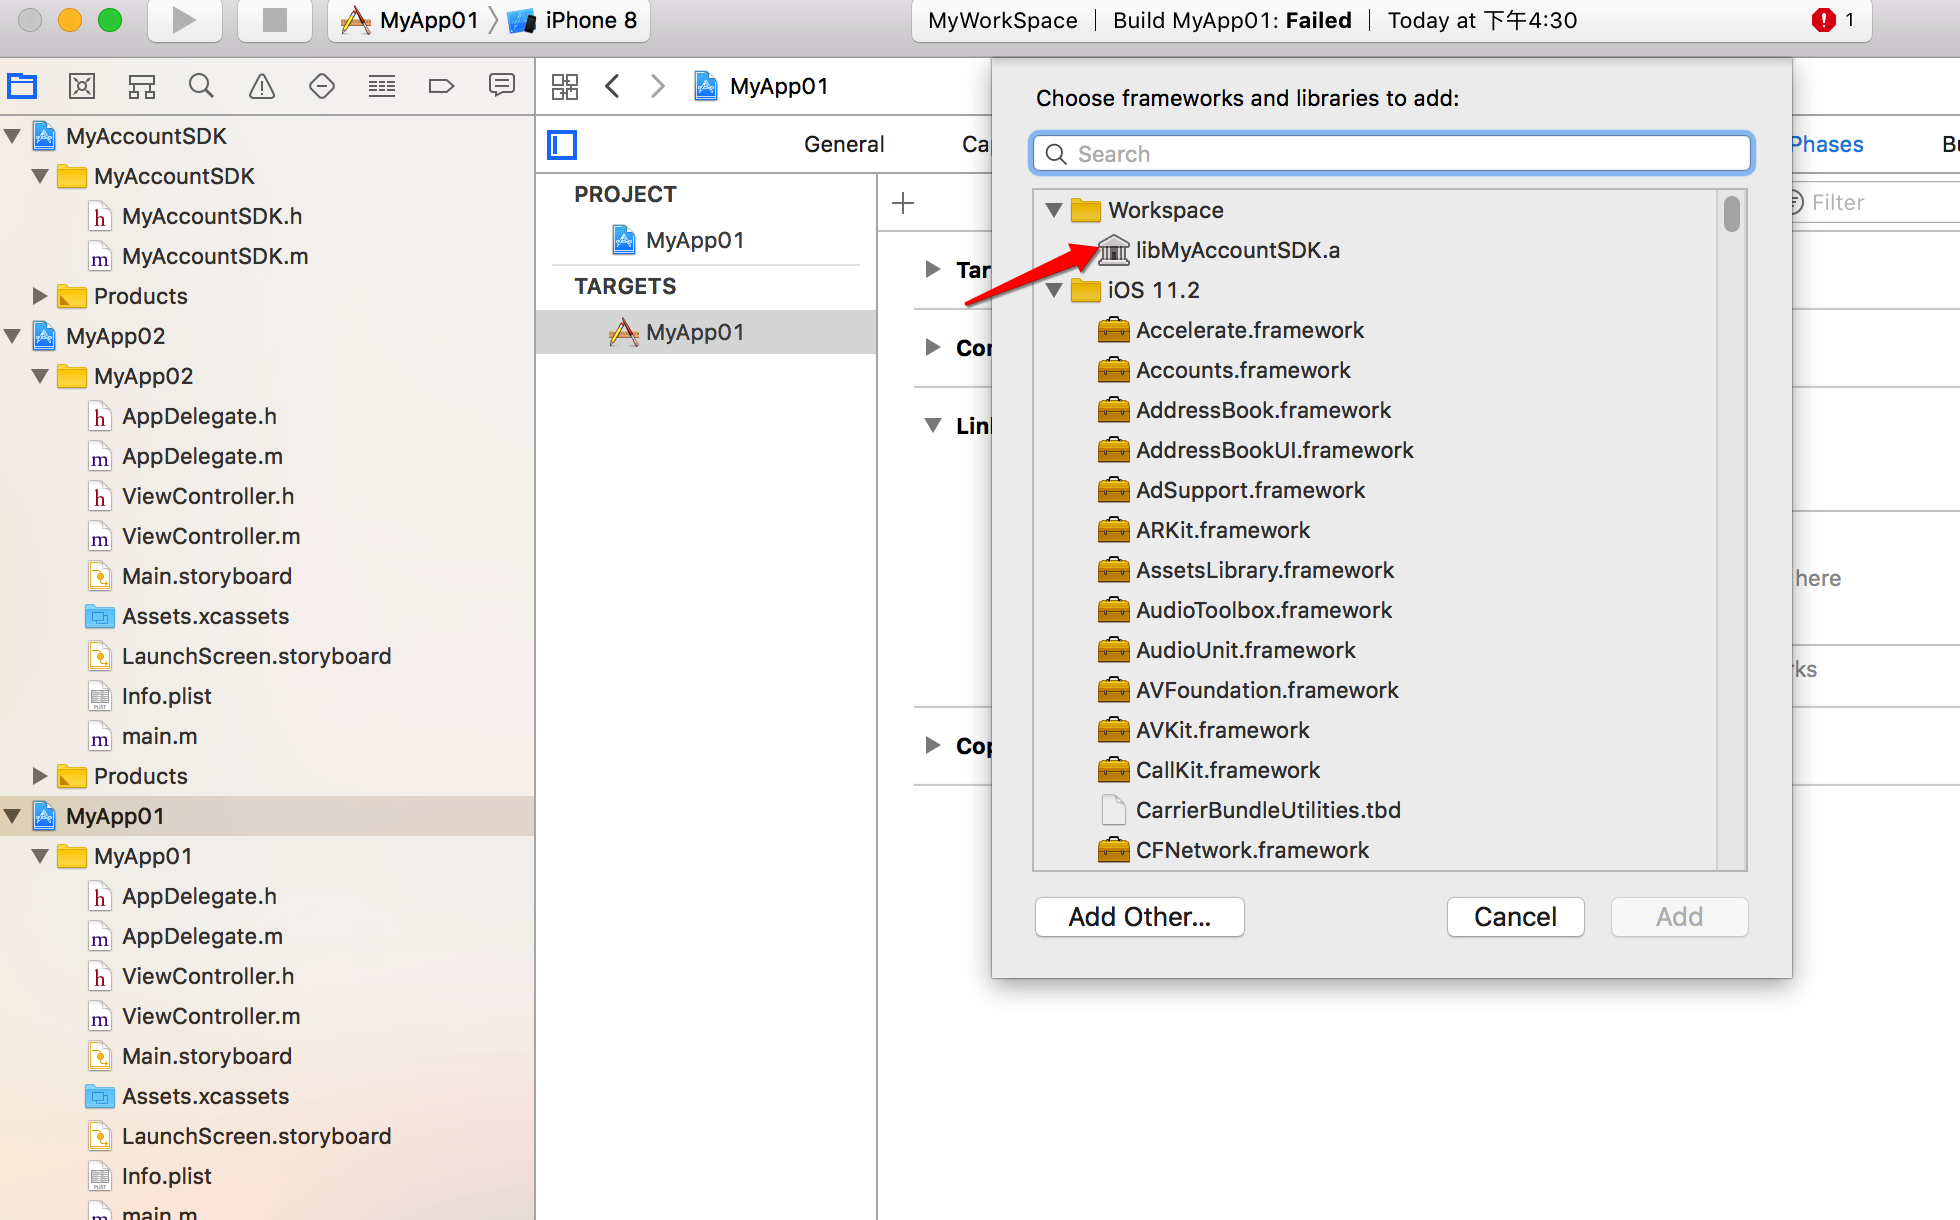Click Add Other... button
Image resolution: width=1960 pixels, height=1220 pixels.
click(1140, 917)
